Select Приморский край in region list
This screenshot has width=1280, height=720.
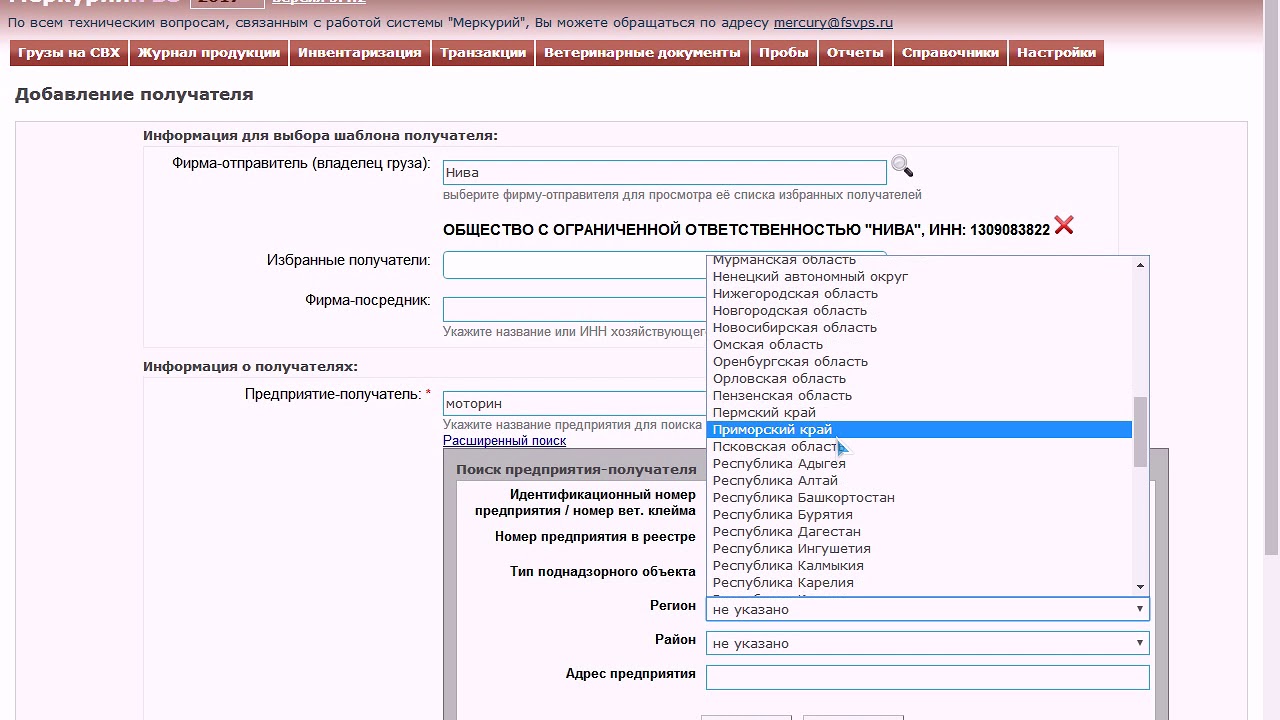click(919, 429)
